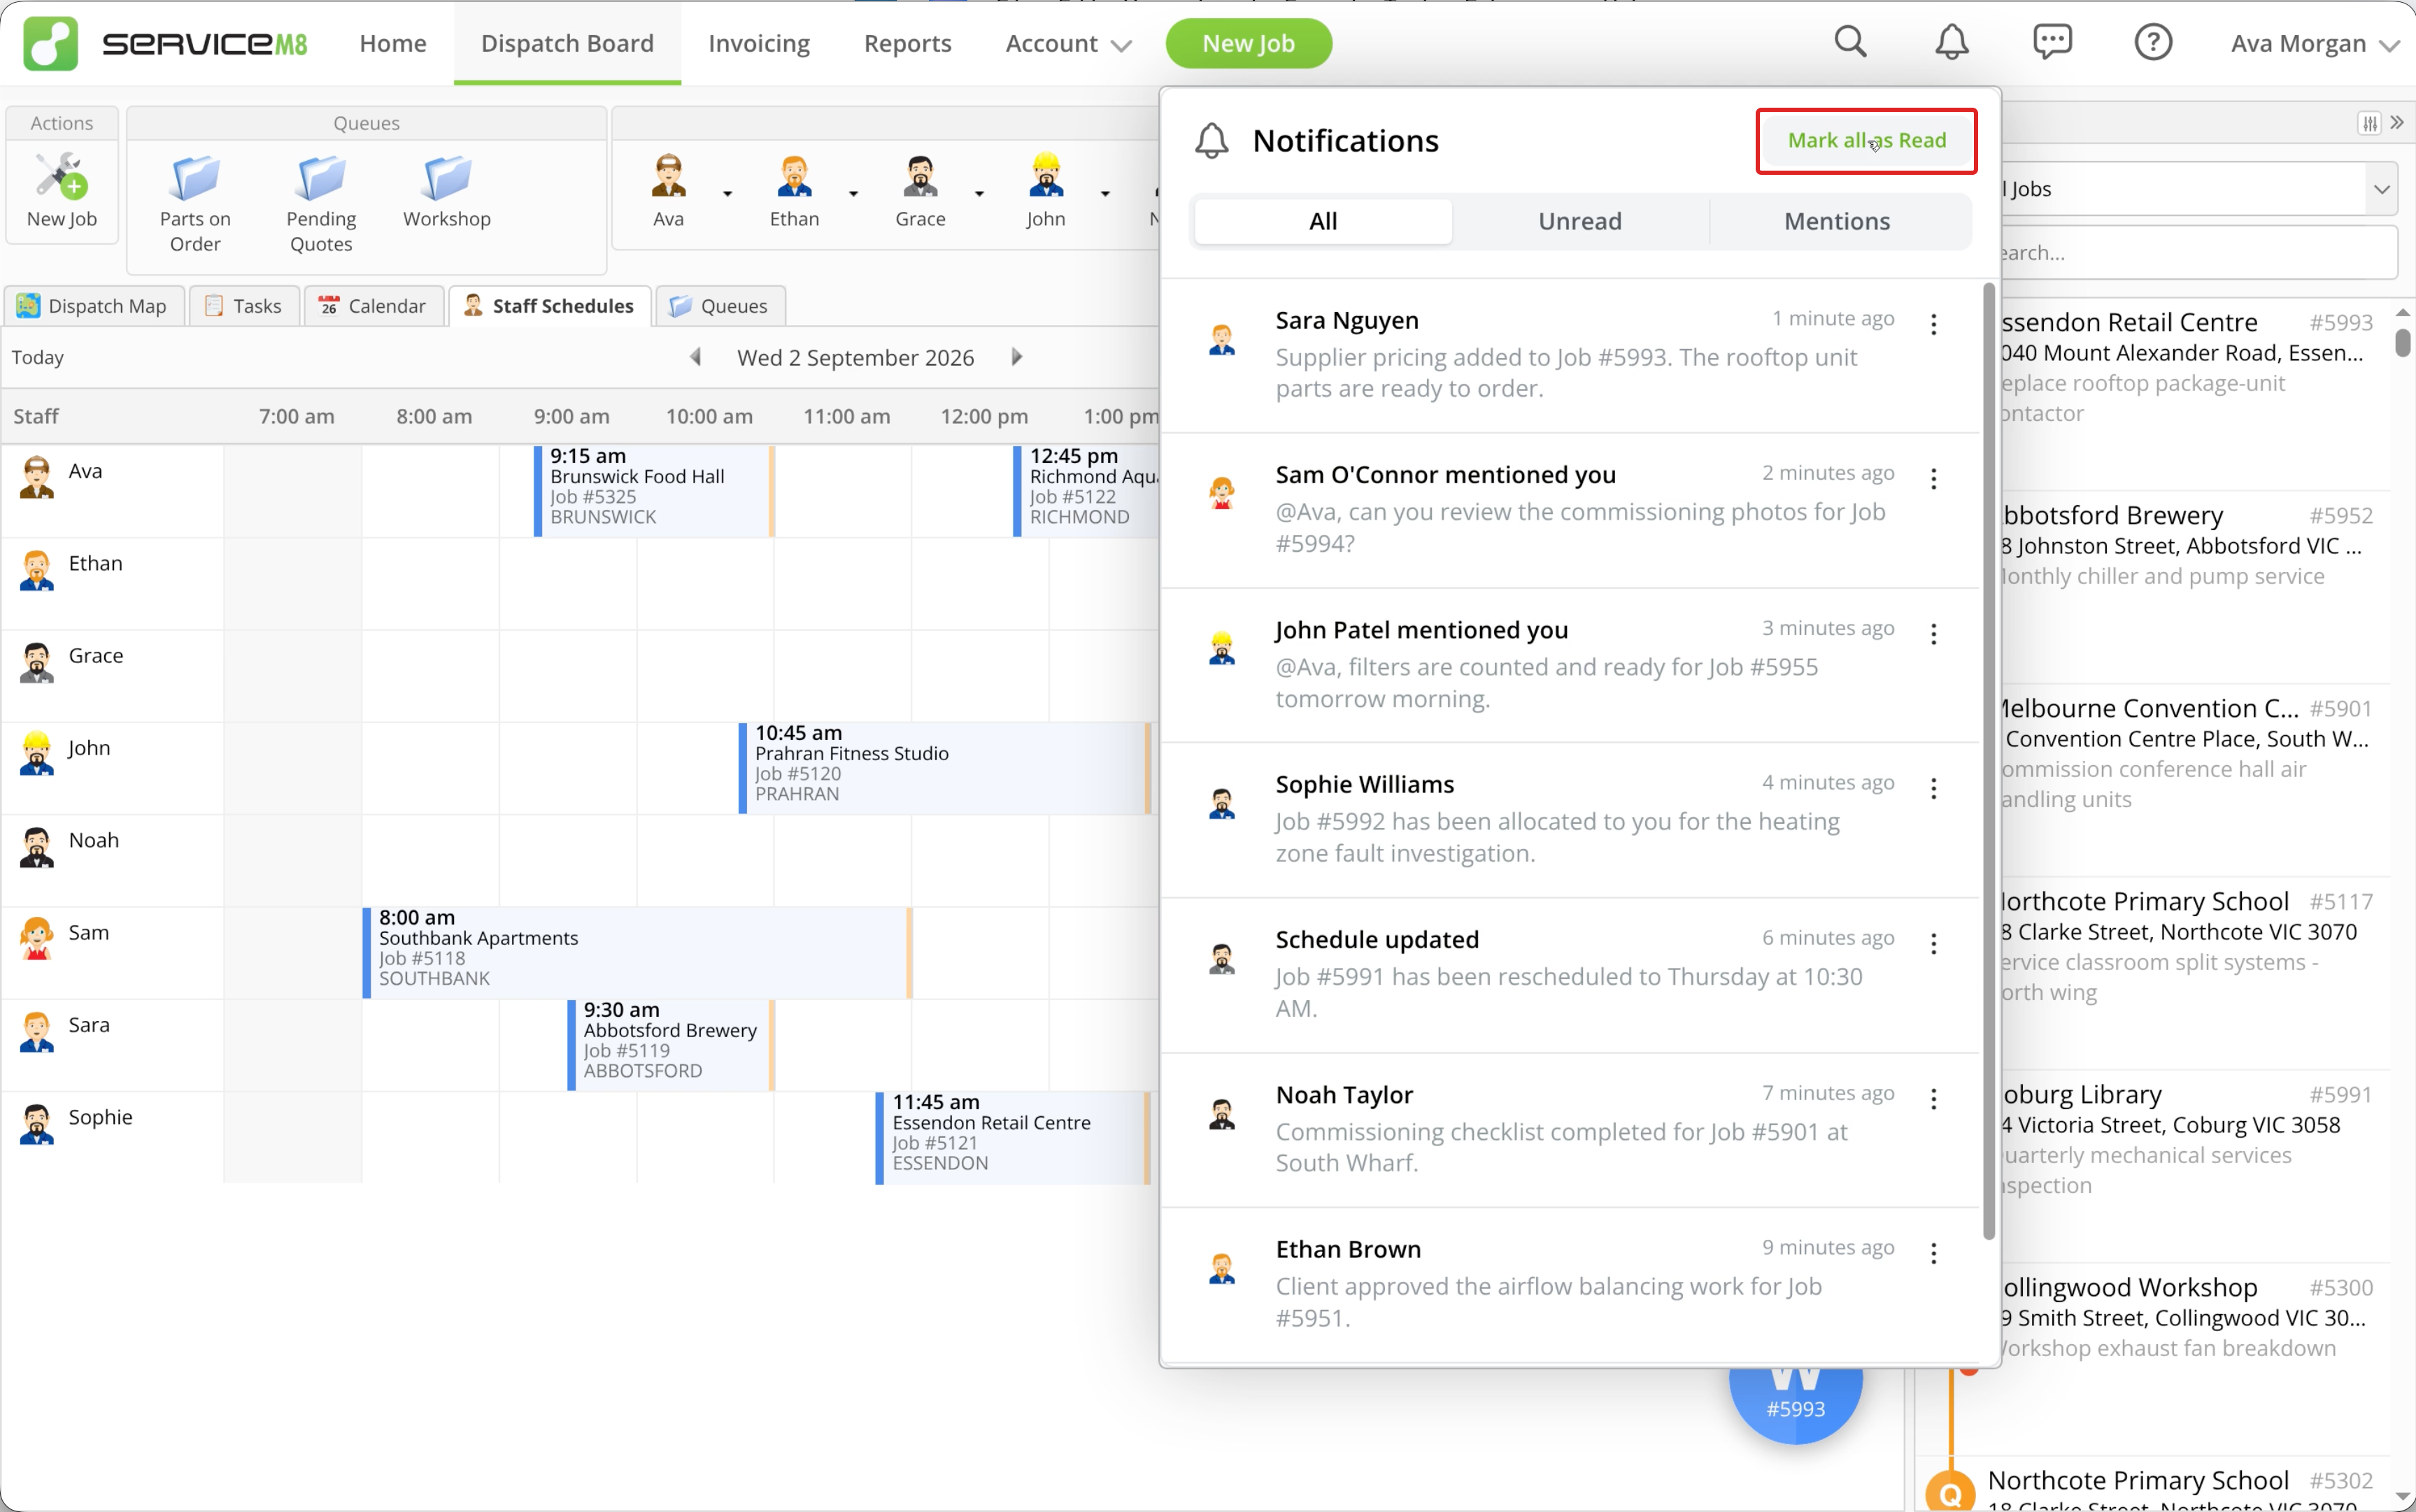
Task: Go to the next day arrow
Action: 1017,357
